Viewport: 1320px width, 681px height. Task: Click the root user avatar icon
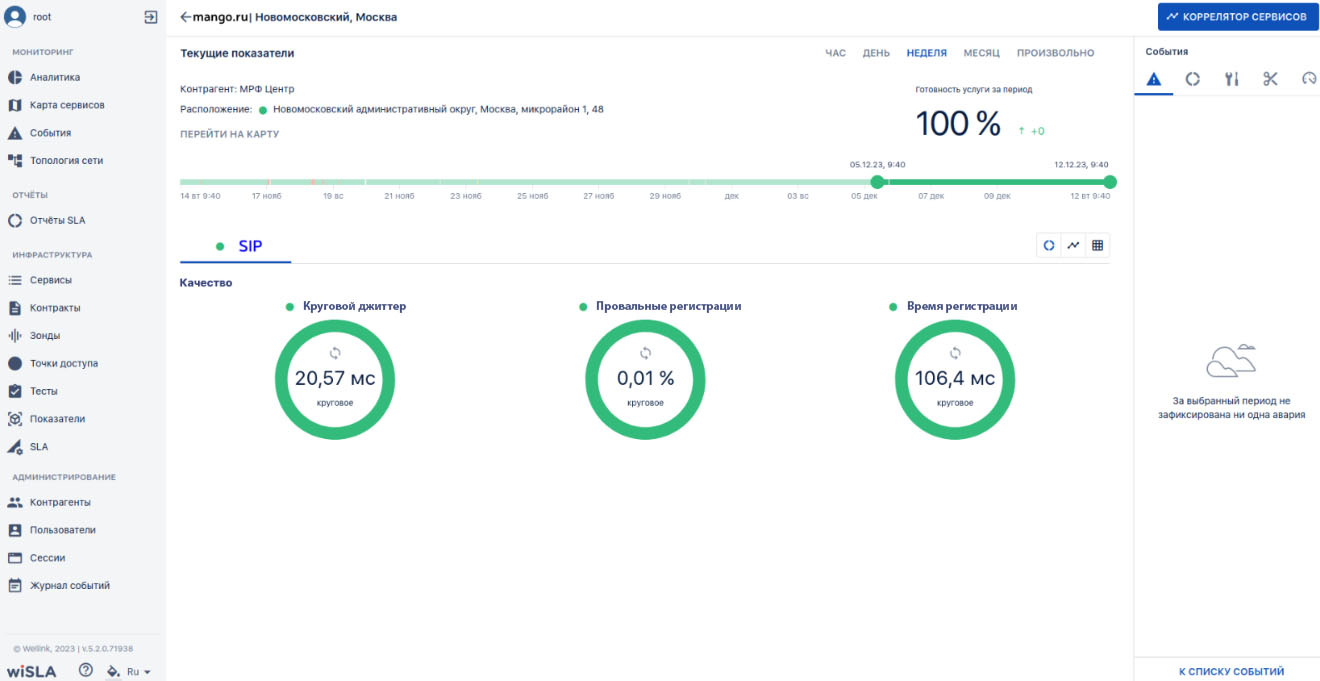pyautogui.click(x=15, y=16)
